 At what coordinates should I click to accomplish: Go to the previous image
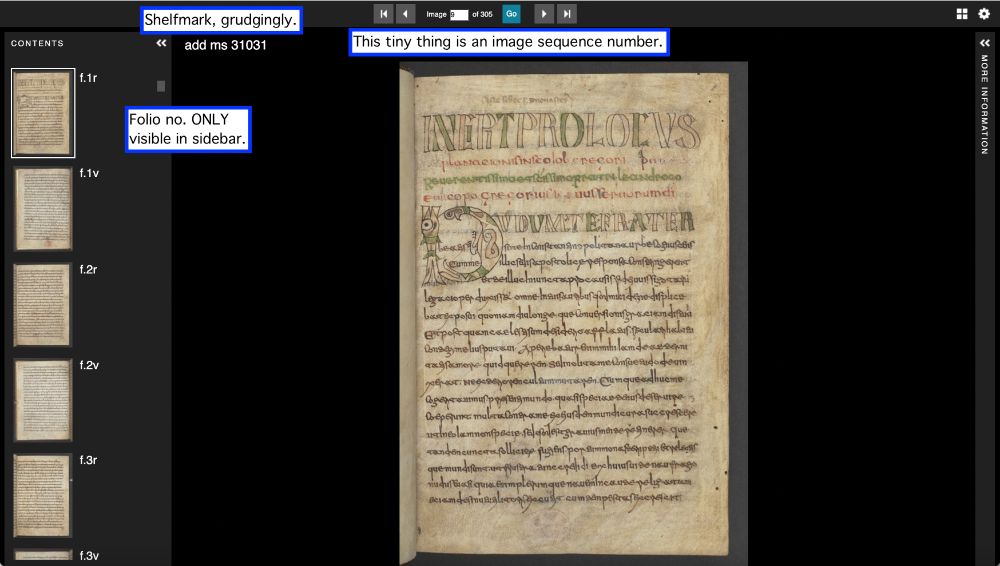click(x=406, y=14)
